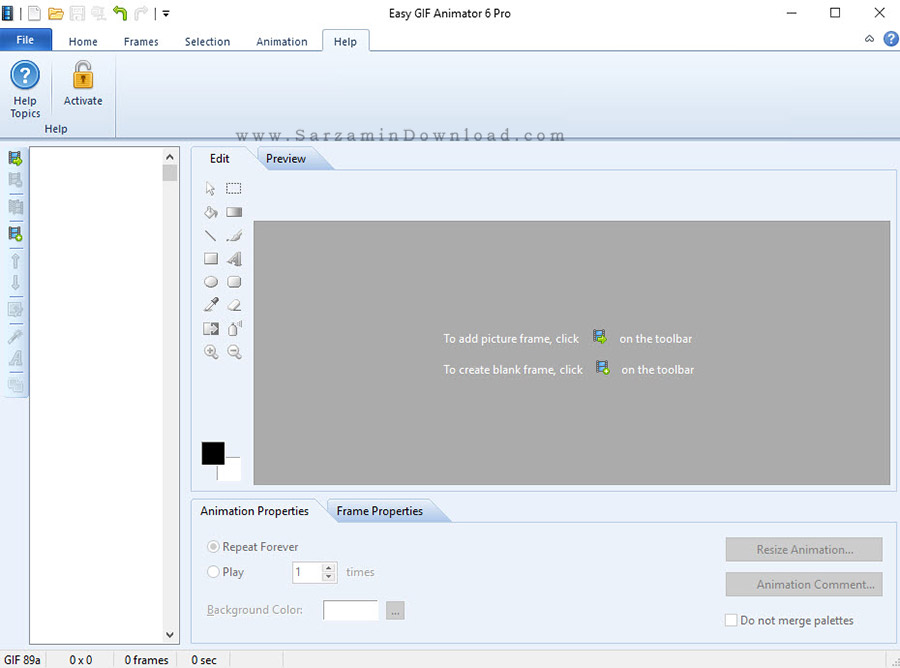Click the play times number field
Image resolution: width=900 pixels, height=668 pixels.
[x=307, y=572]
